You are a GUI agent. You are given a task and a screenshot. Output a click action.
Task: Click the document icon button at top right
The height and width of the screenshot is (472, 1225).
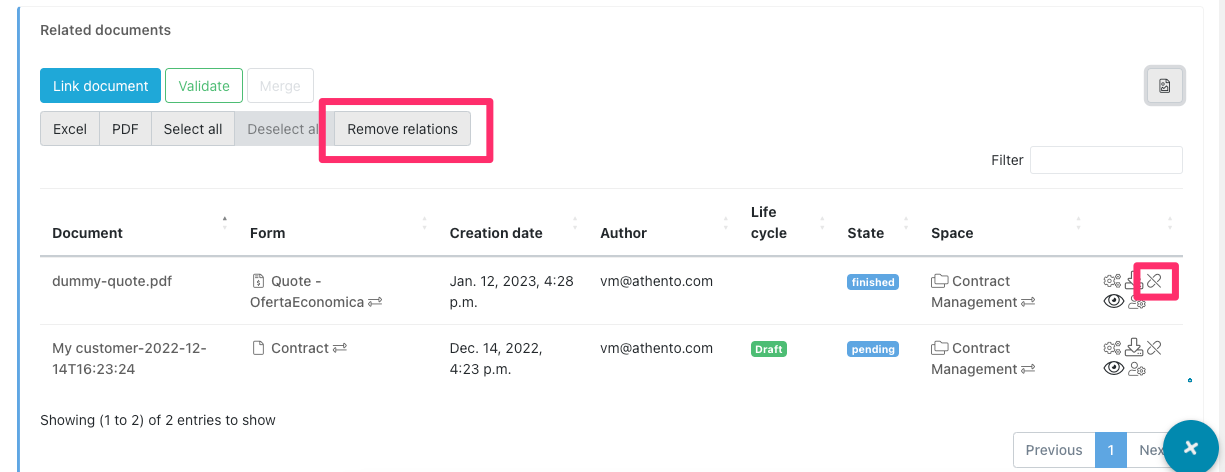[1164, 86]
